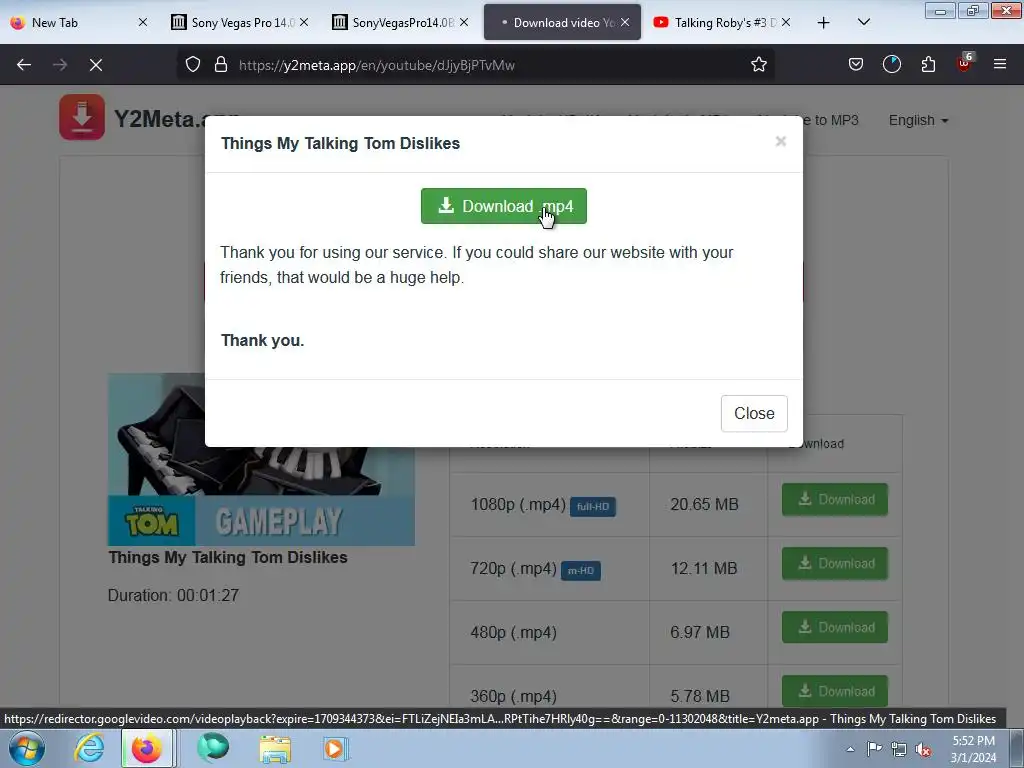The height and width of the screenshot is (768, 1024).
Task: Close the New Tab tab
Action: [x=143, y=22]
